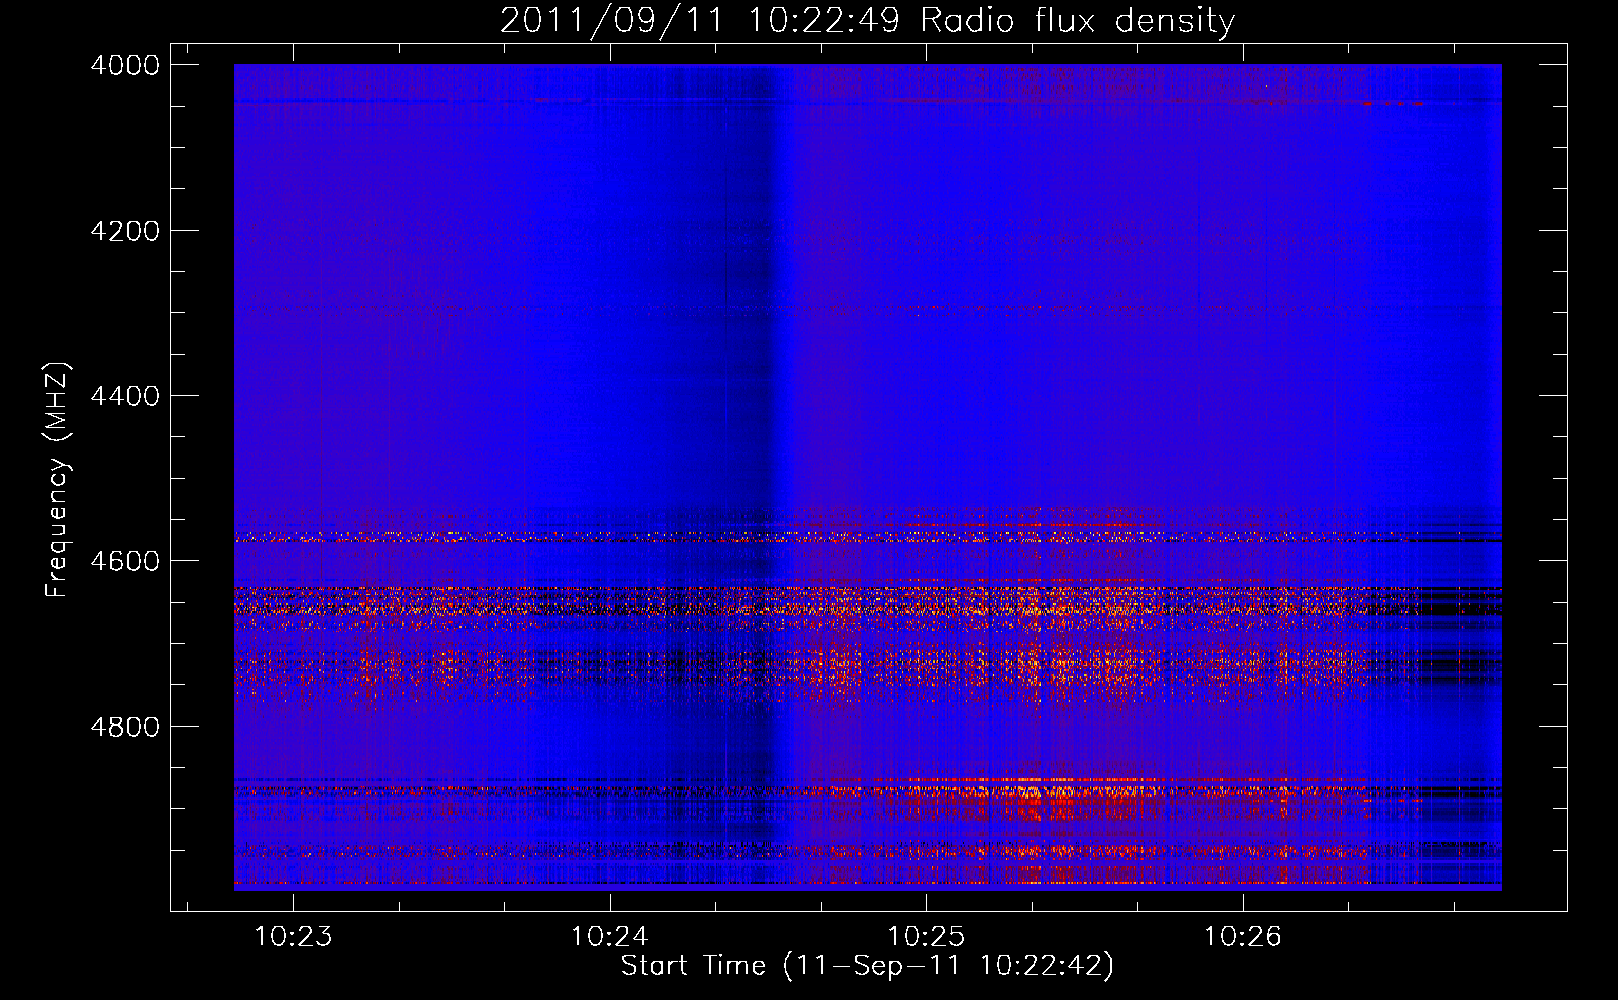Click the "Start Time (11-Sep-11 10:22:42)" axis label

point(867,966)
